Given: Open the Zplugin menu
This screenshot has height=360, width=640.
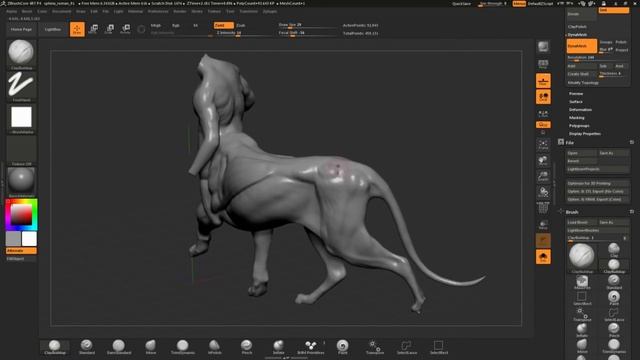Looking at the screenshot, I should click(270, 11).
